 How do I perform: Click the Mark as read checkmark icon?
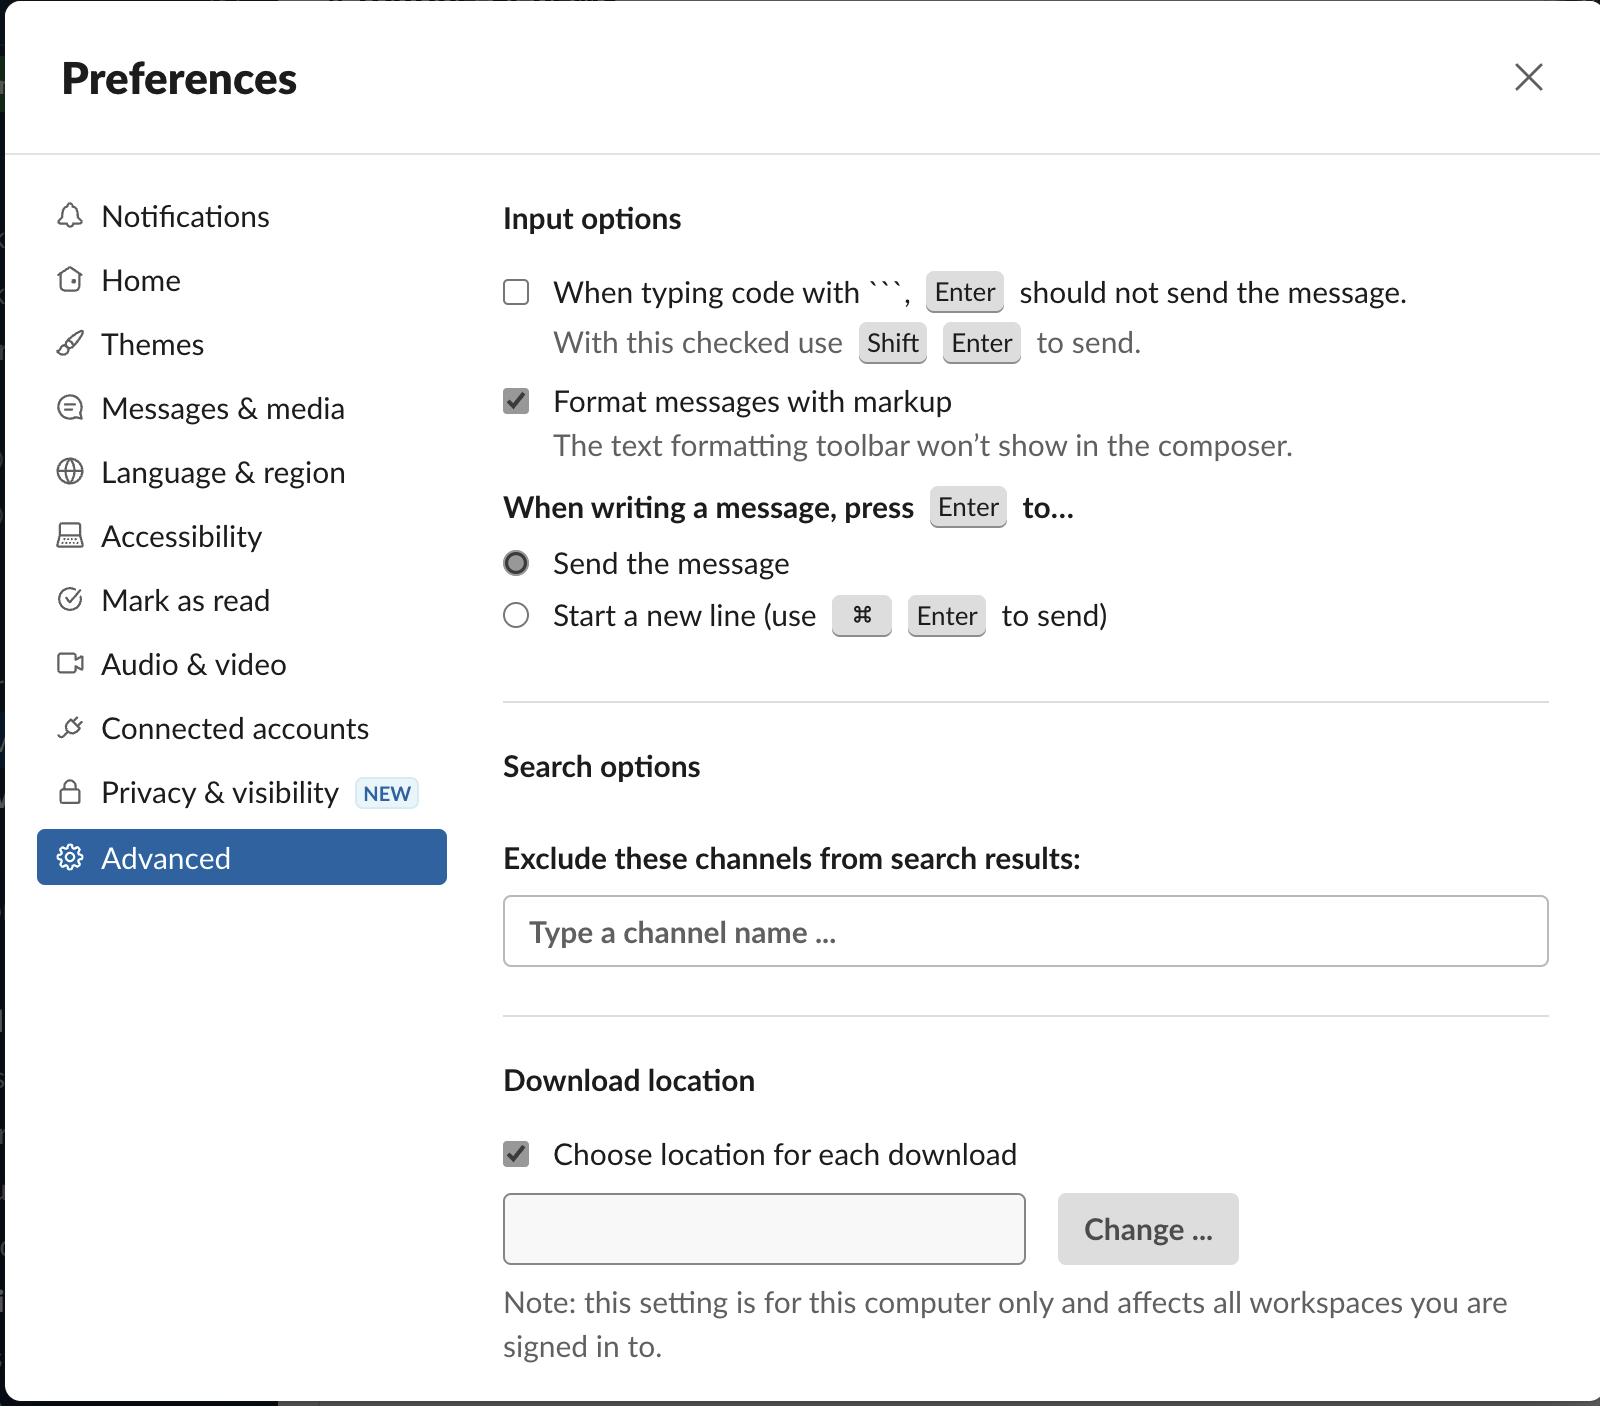(70, 600)
